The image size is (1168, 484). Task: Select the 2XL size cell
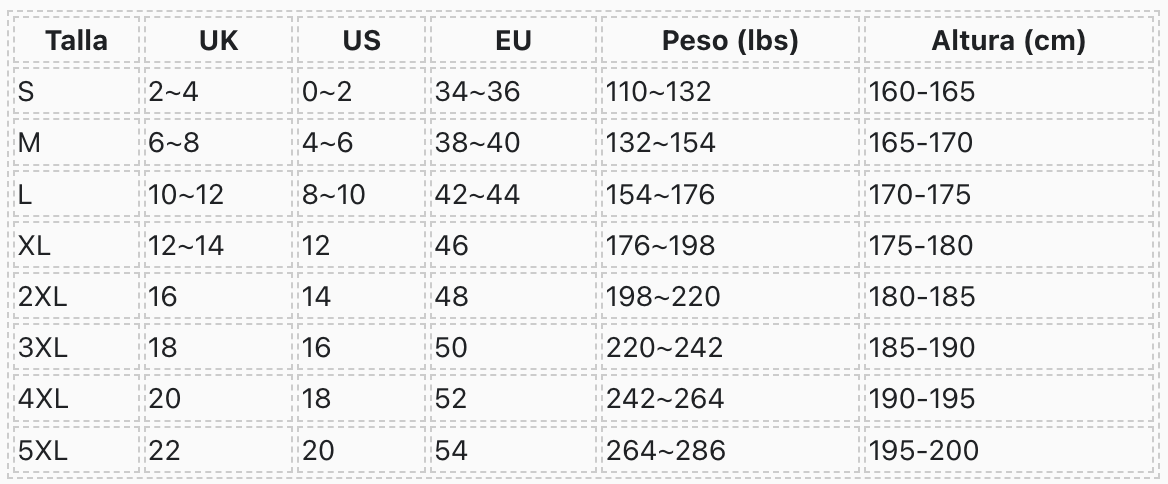77,296
